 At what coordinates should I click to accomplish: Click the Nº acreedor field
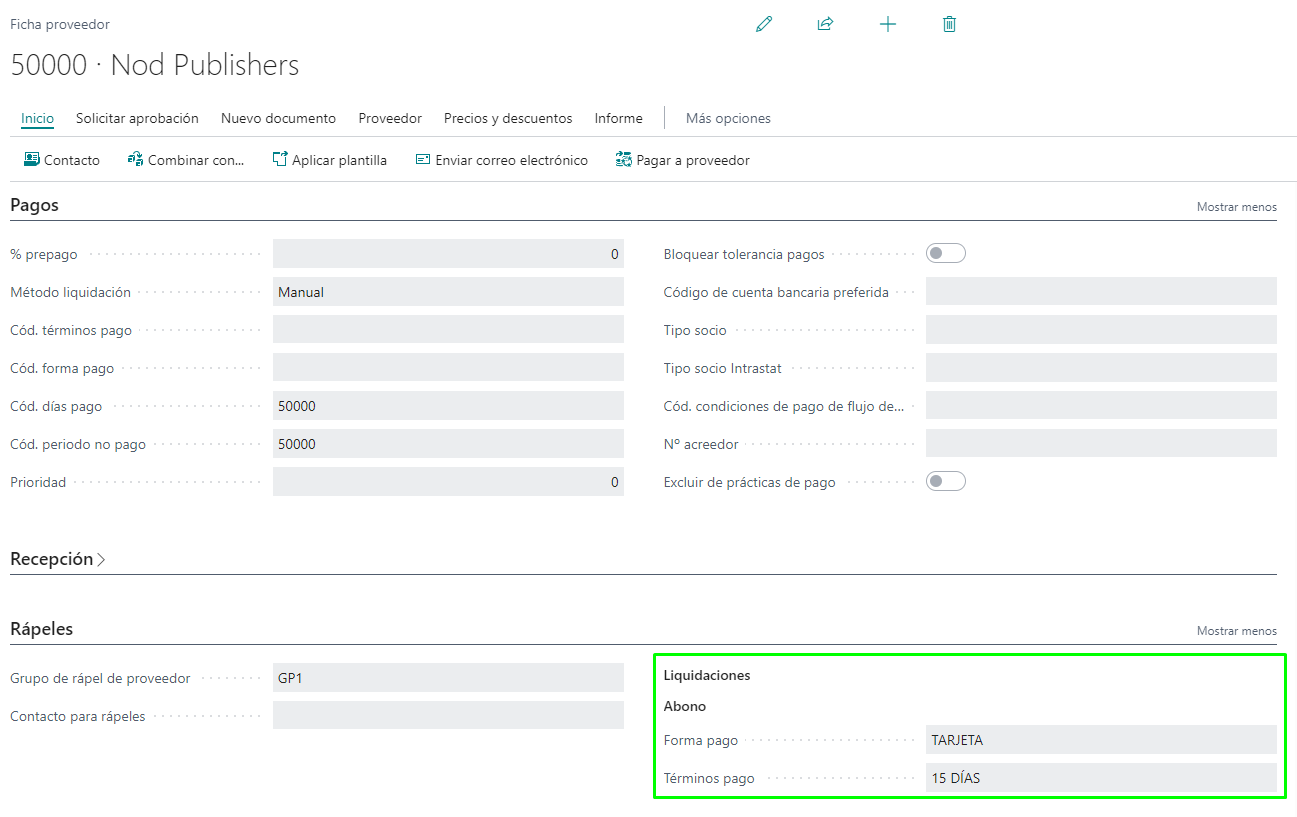(1101, 444)
